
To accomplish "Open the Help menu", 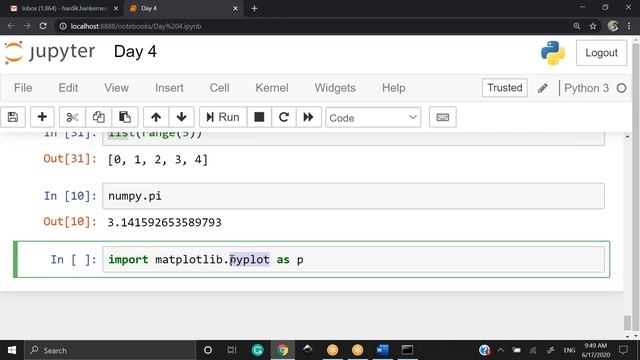I will 393,88.
